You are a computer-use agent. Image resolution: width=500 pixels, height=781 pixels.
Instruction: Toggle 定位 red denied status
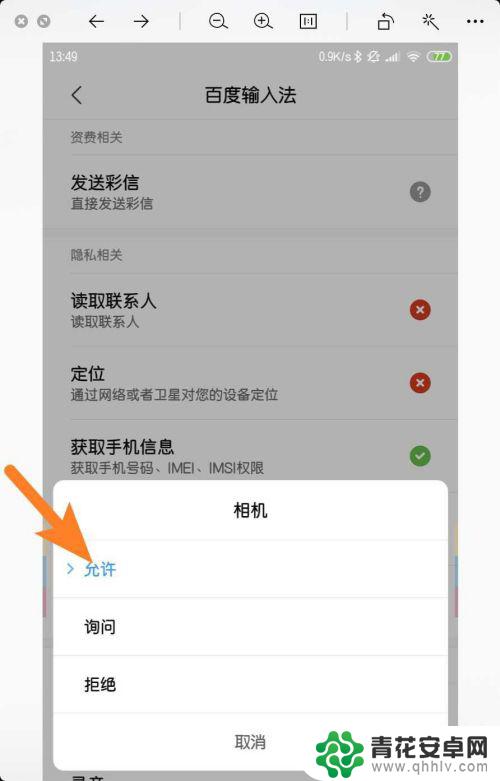point(420,383)
